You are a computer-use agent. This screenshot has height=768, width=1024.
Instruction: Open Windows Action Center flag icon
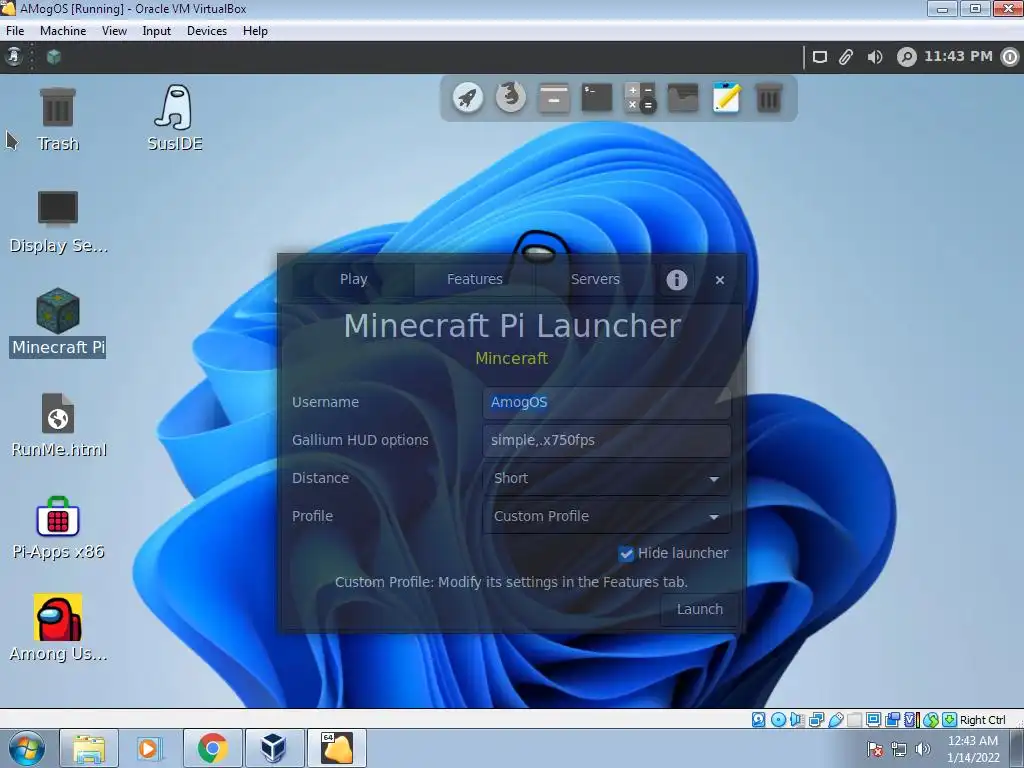tap(875, 749)
